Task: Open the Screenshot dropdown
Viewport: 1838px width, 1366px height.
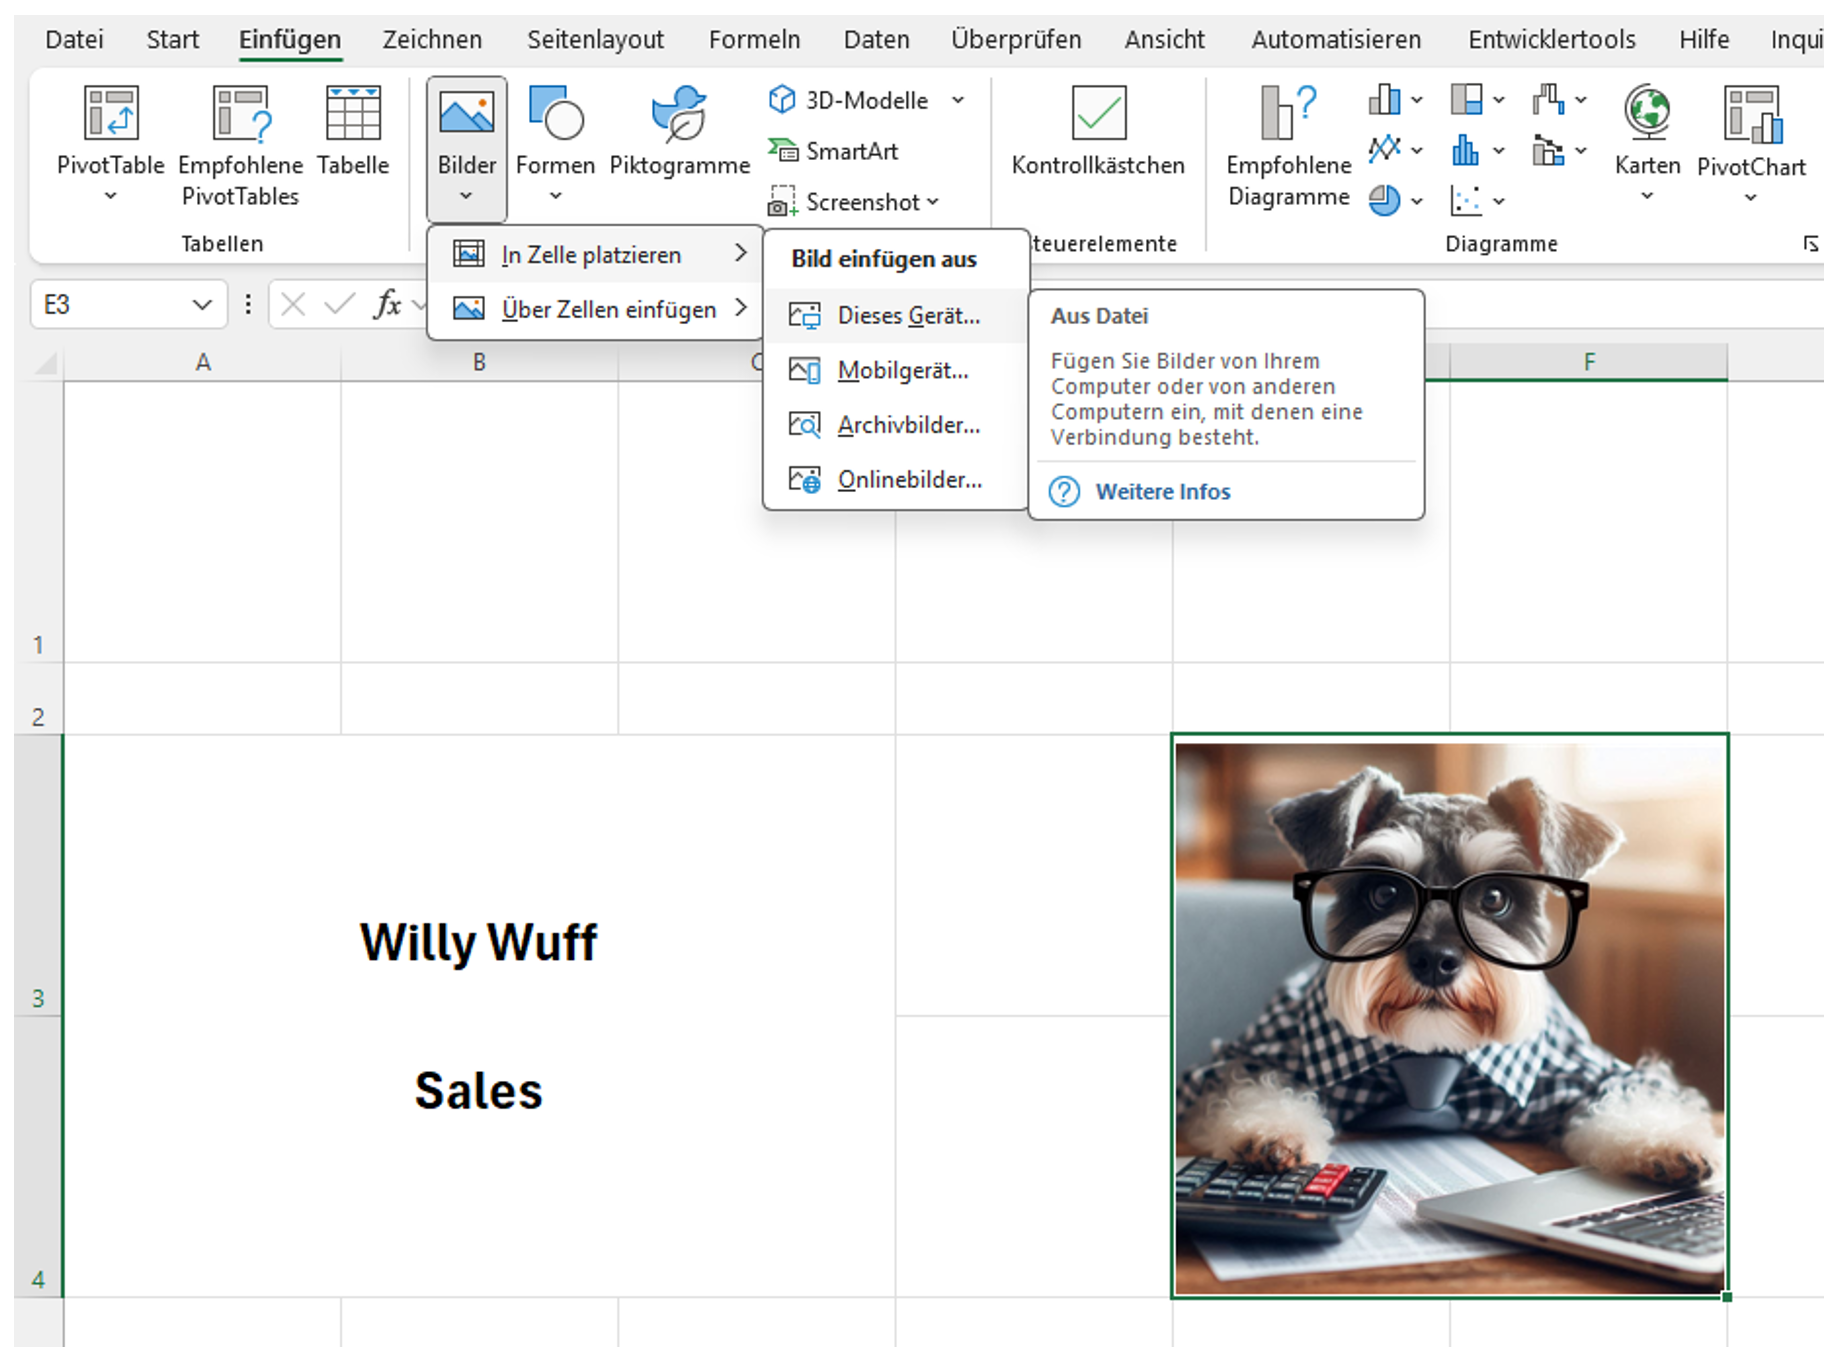Action: (x=933, y=201)
